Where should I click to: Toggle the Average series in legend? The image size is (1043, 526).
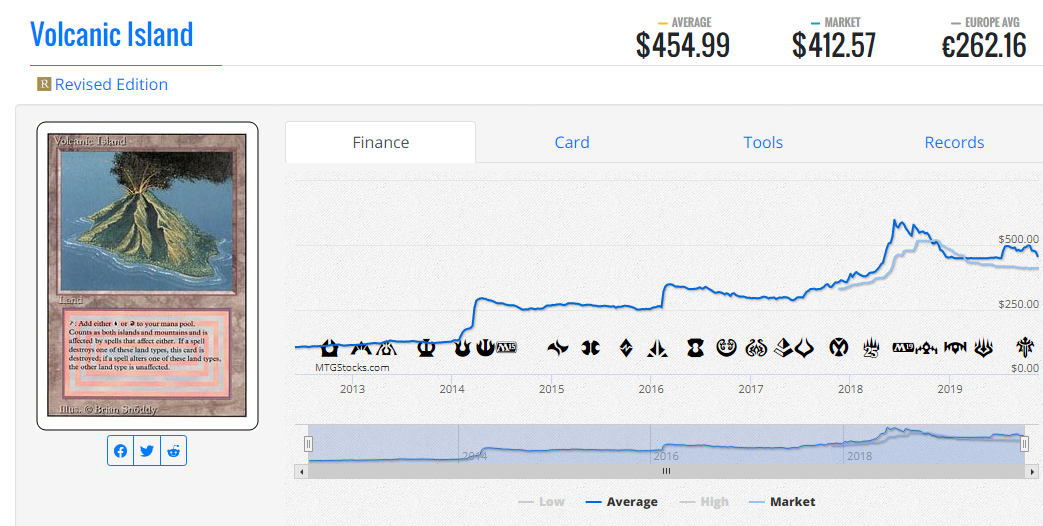pyautogui.click(x=621, y=502)
